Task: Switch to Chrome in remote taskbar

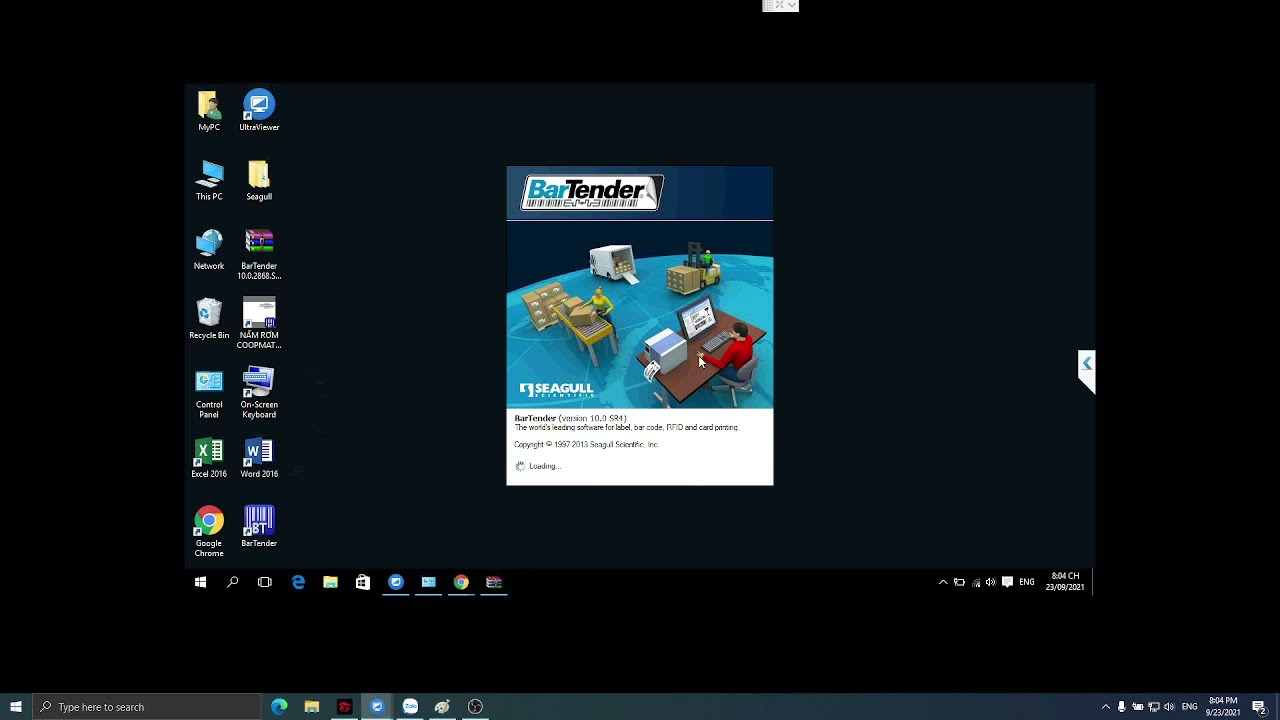Action: click(461, 582)
